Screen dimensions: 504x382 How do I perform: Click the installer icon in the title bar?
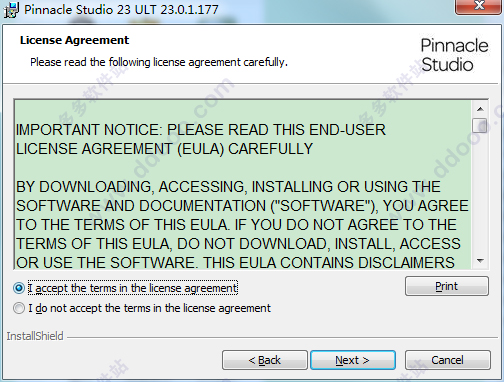[11, 10]
